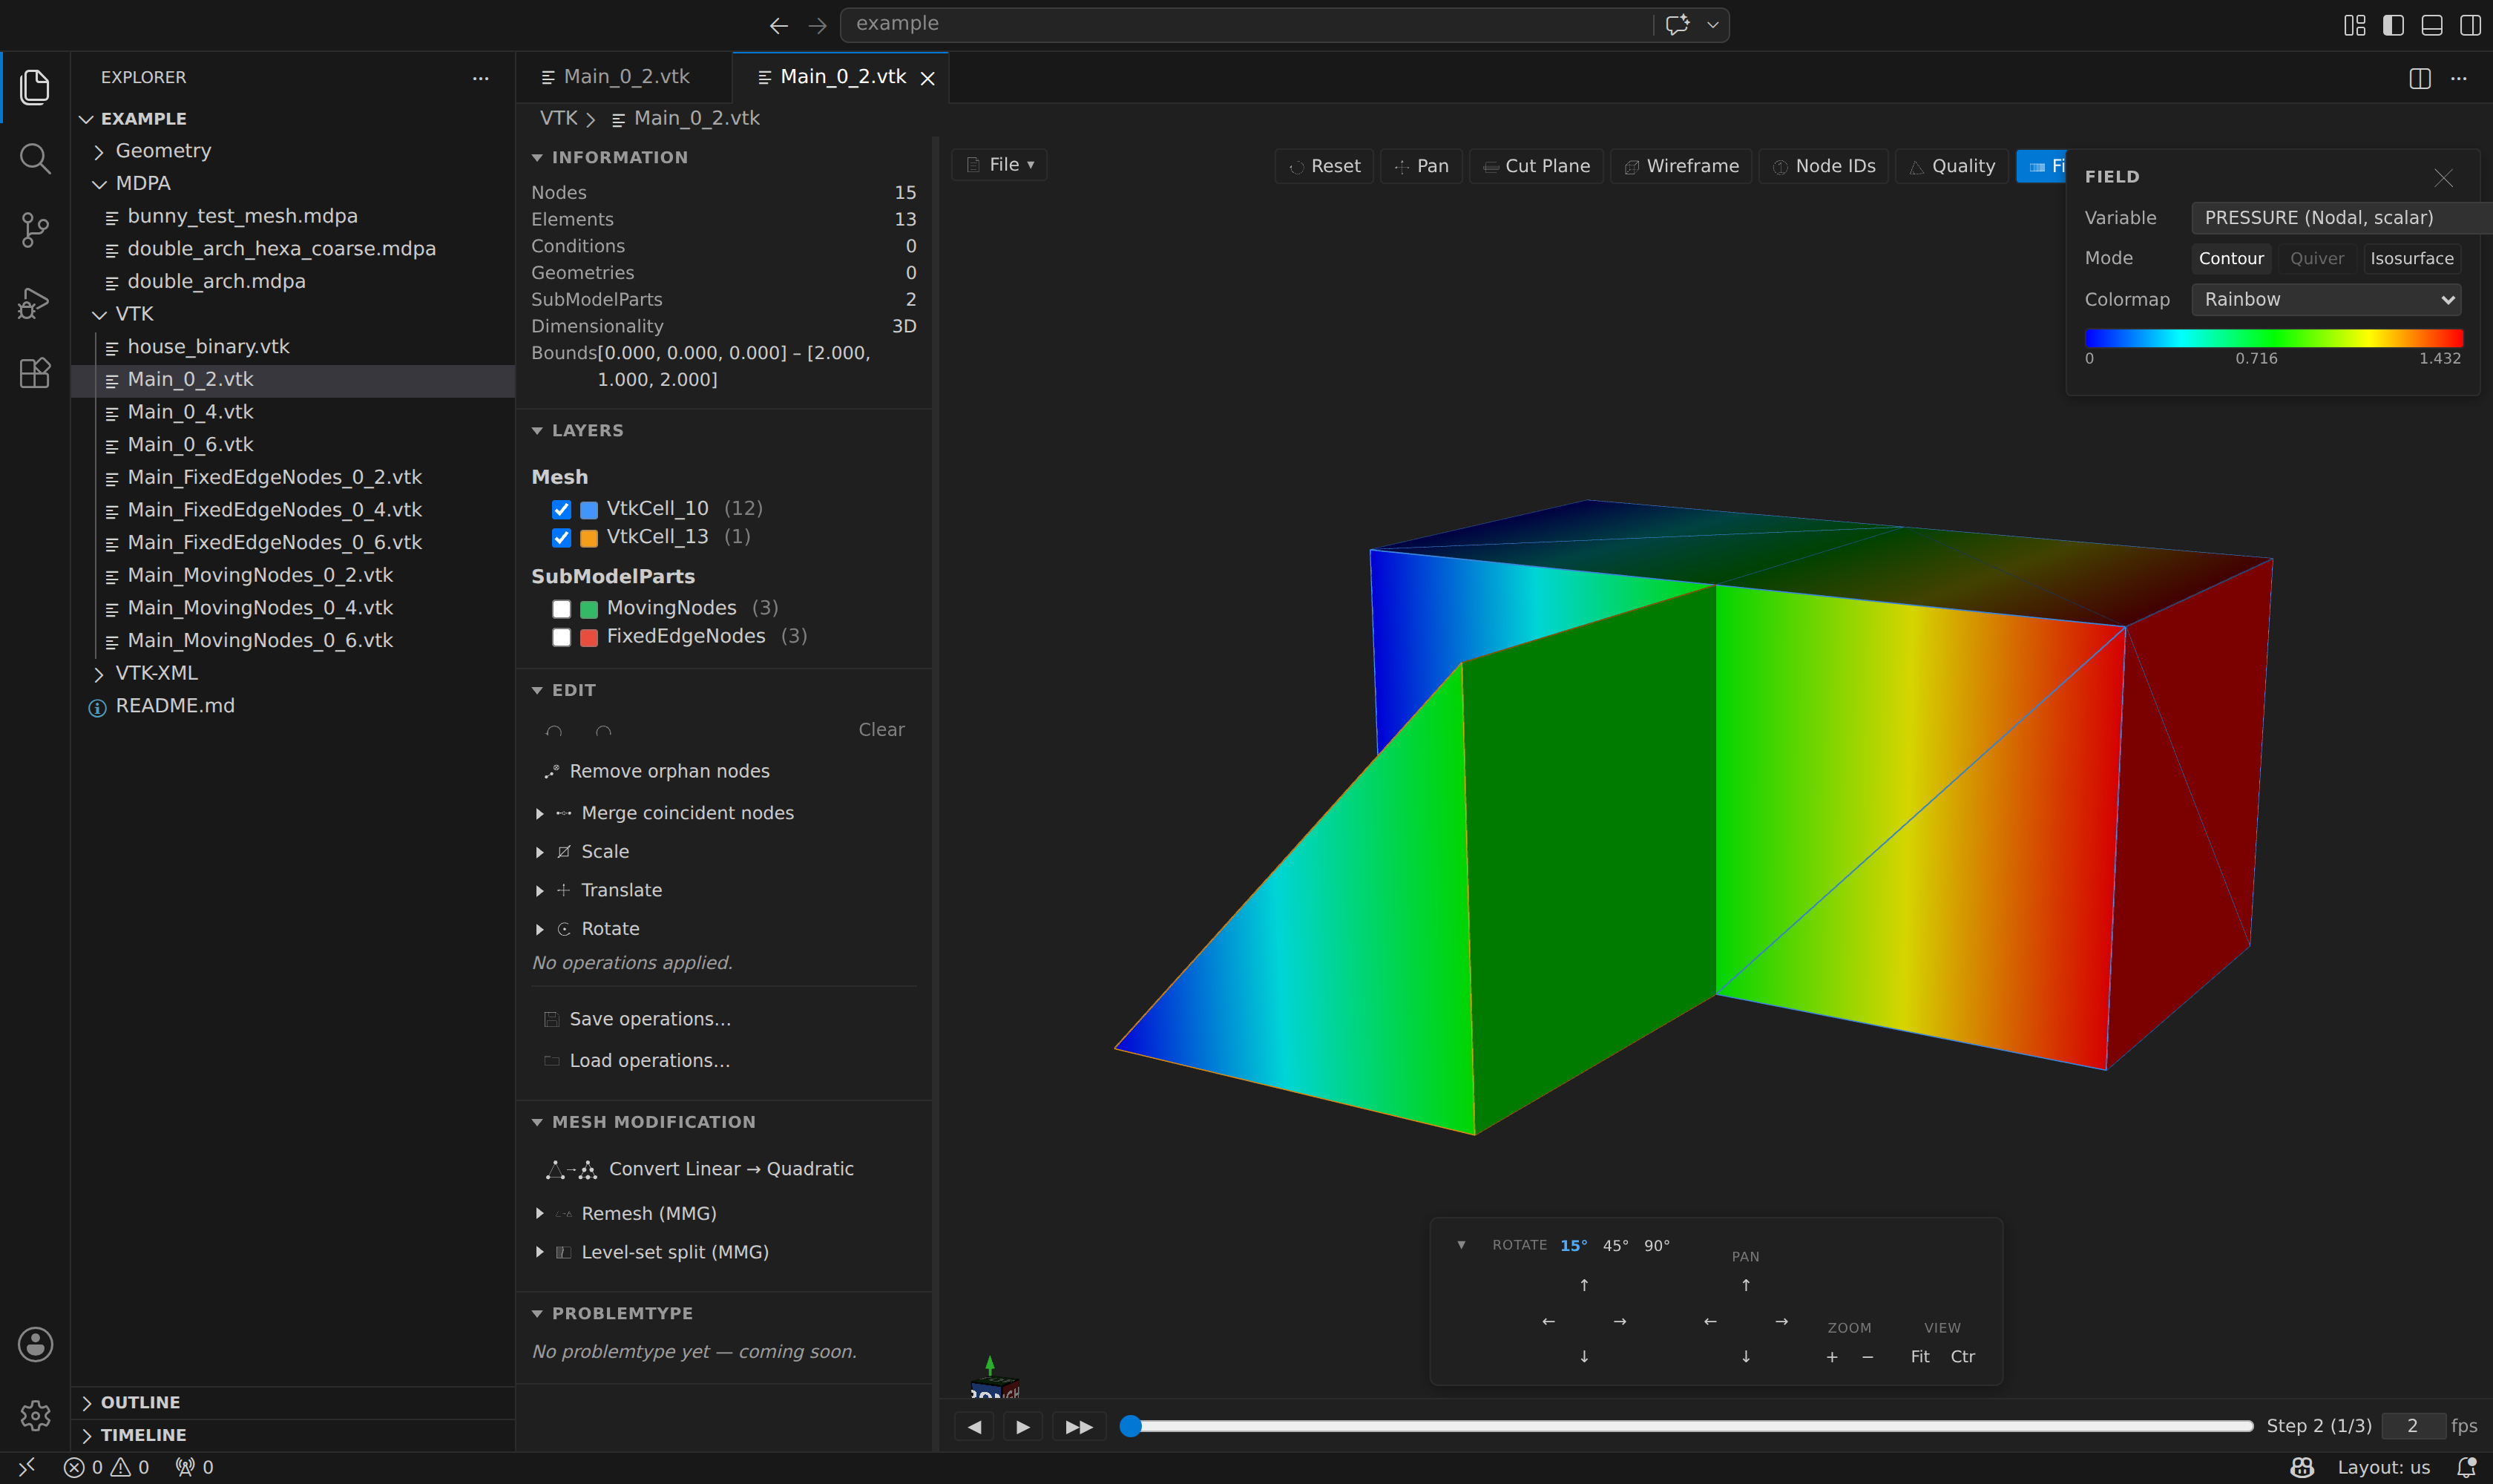Open the Extensions view icon
This screenshot has height=1484, width=2493.
[35, 373]
